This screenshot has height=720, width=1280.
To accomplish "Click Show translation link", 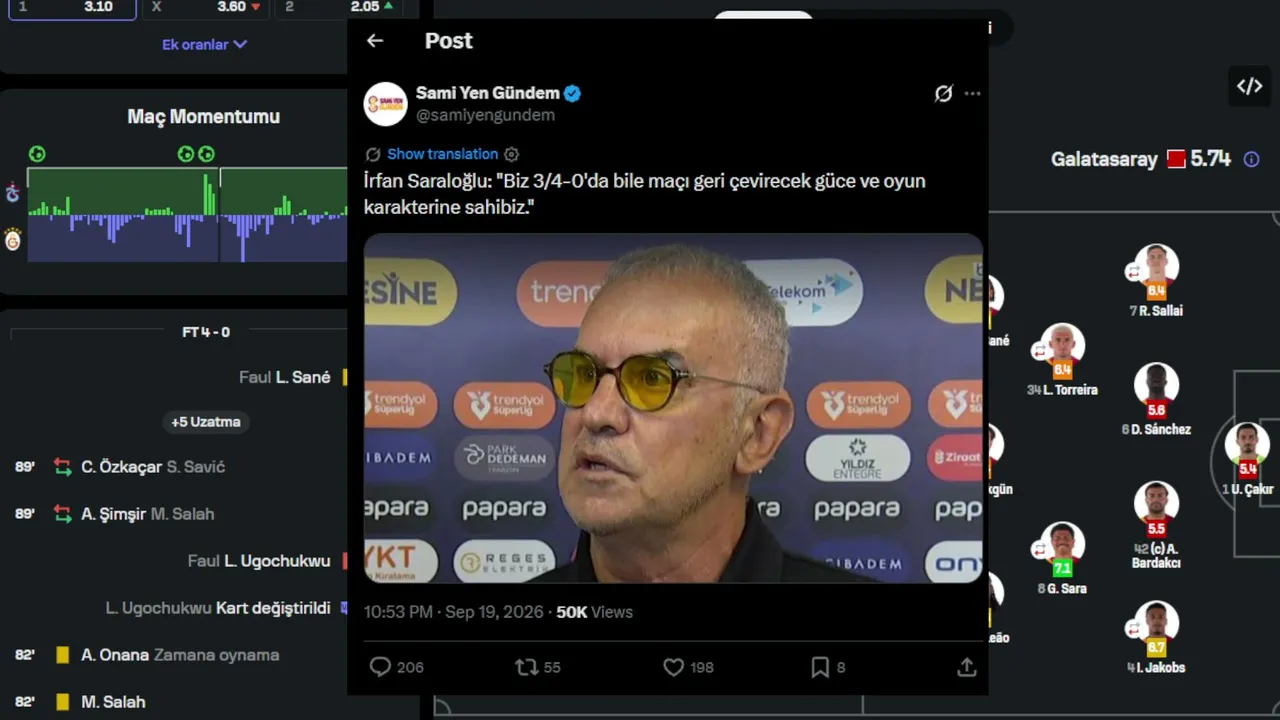I will pyautogui.click(x=442, y=154).
